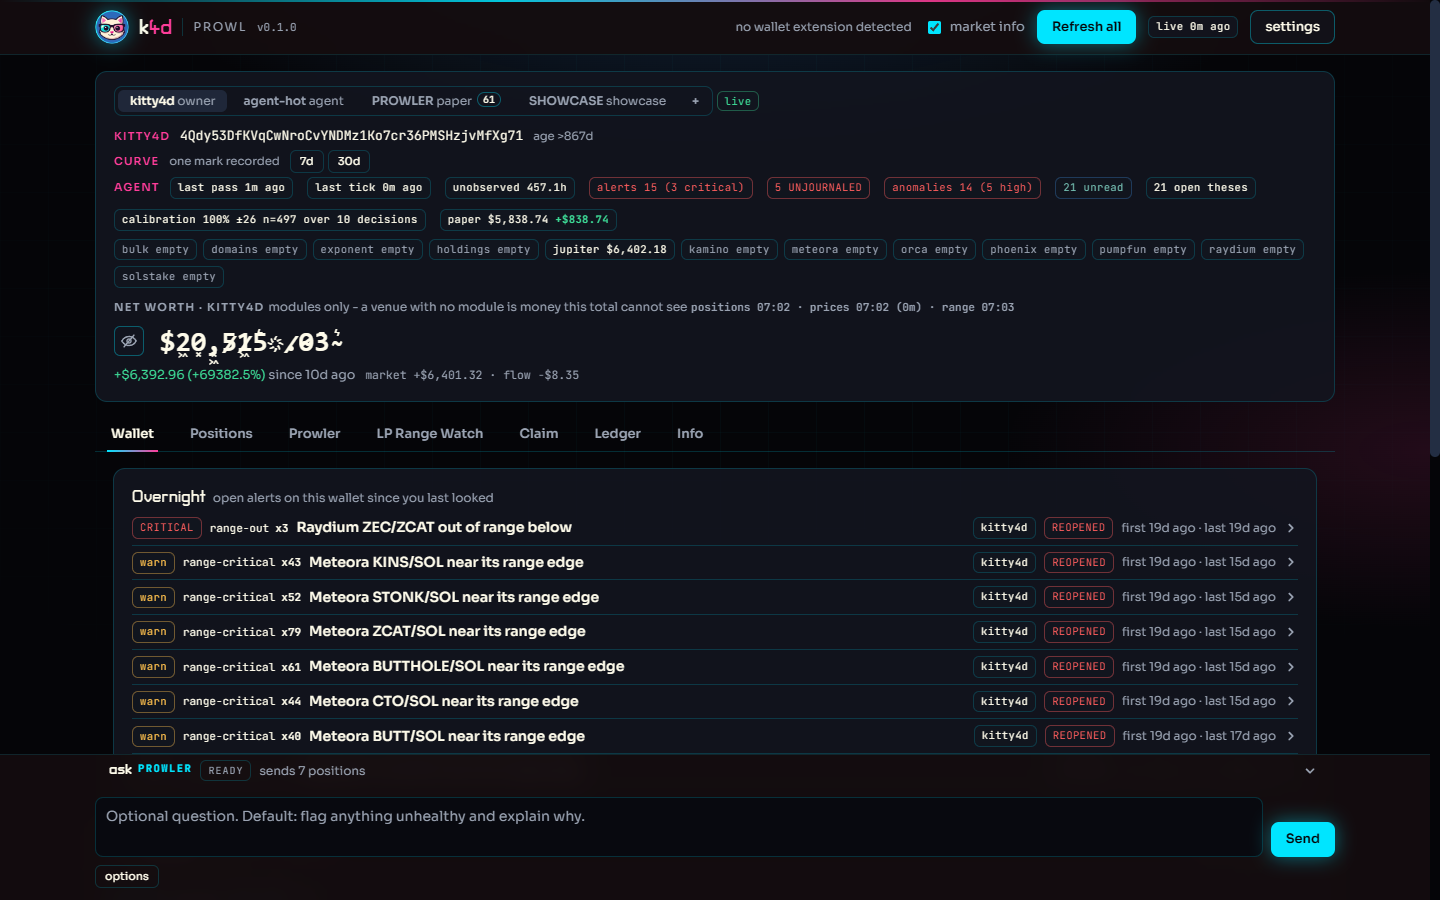Open the Info tab
Image resolution: width=1440 pixels, height=900 pixels.
pos(690,433)
